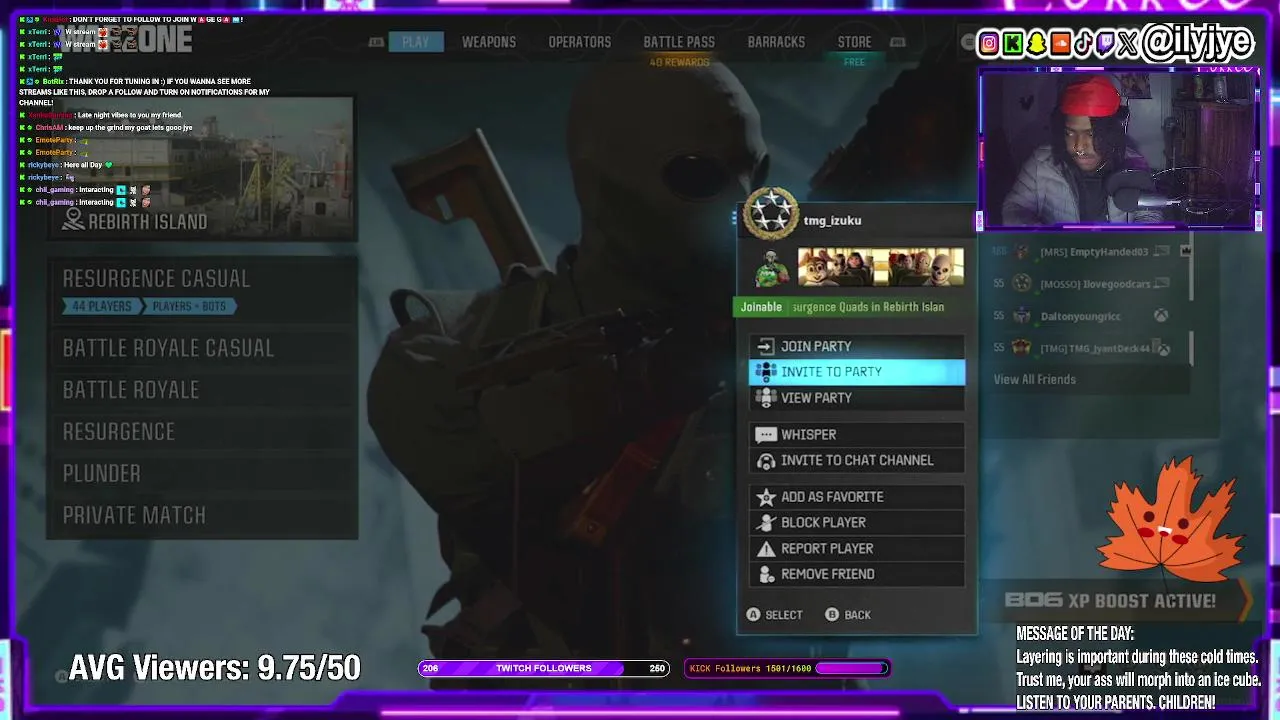Click the rank emblem beside Ilovegoodcars
Viewport: 1280px width, 720px height.
1021,284
